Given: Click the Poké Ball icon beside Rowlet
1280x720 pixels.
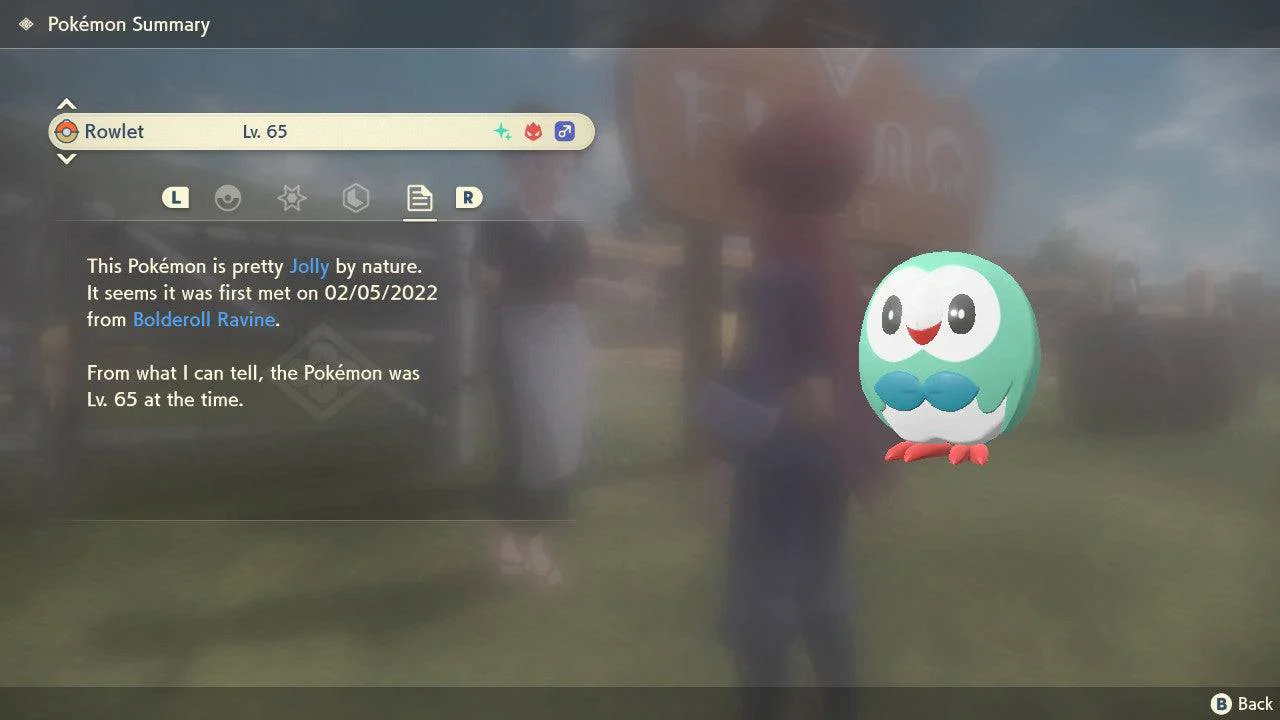Looking at the screenshot, I should tap(67, 131).
